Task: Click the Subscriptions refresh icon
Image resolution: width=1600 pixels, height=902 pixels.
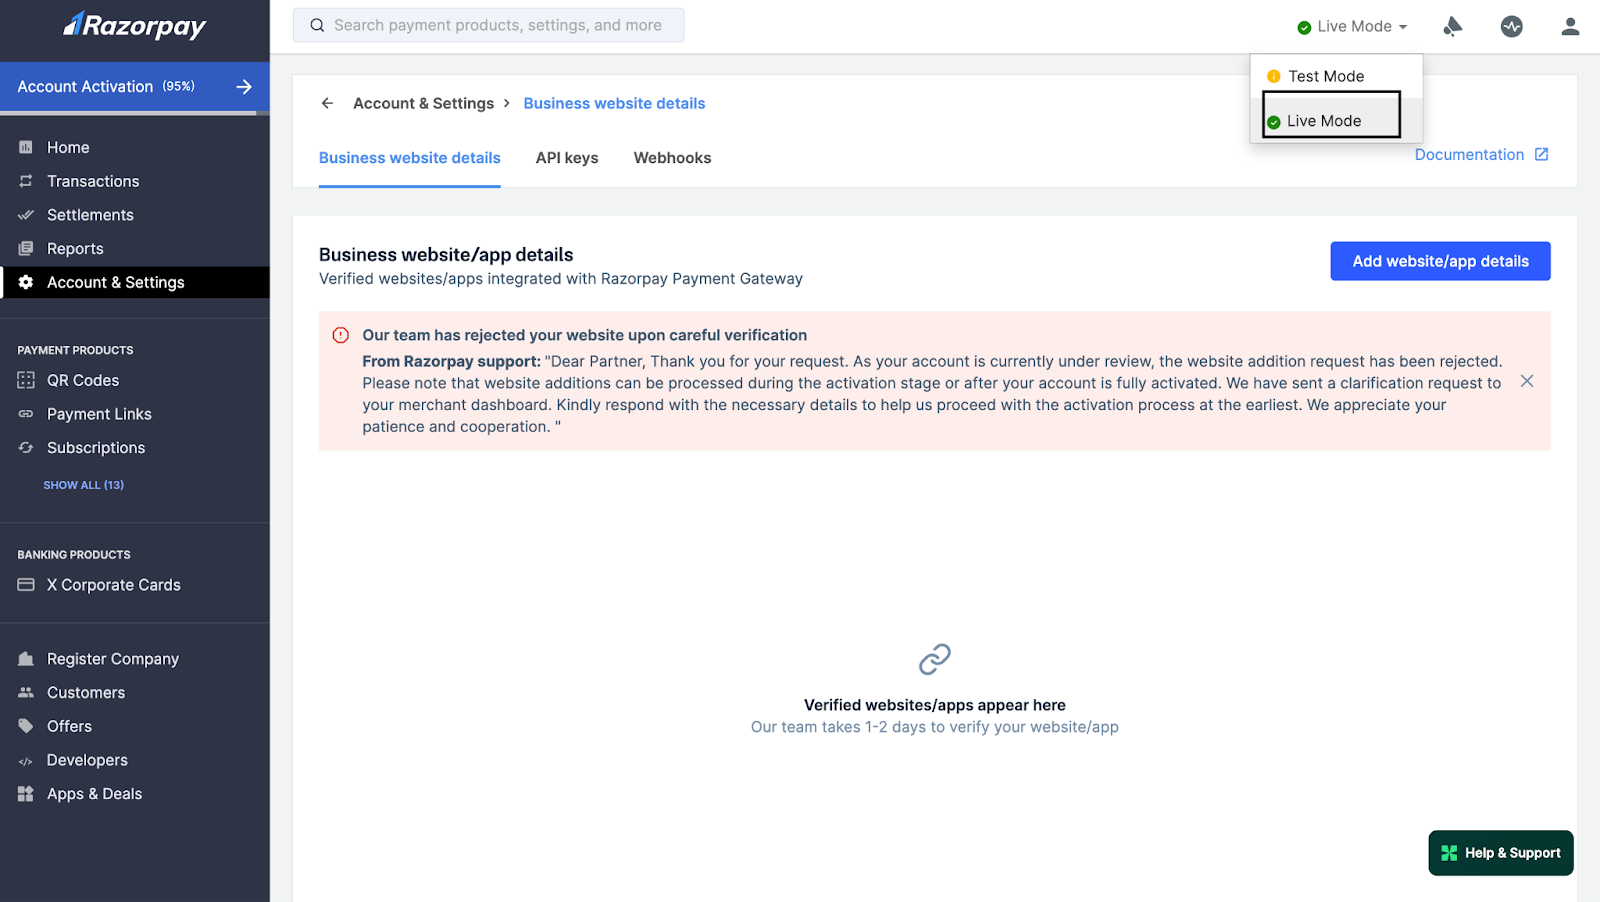Action: (x=26, y=448)
